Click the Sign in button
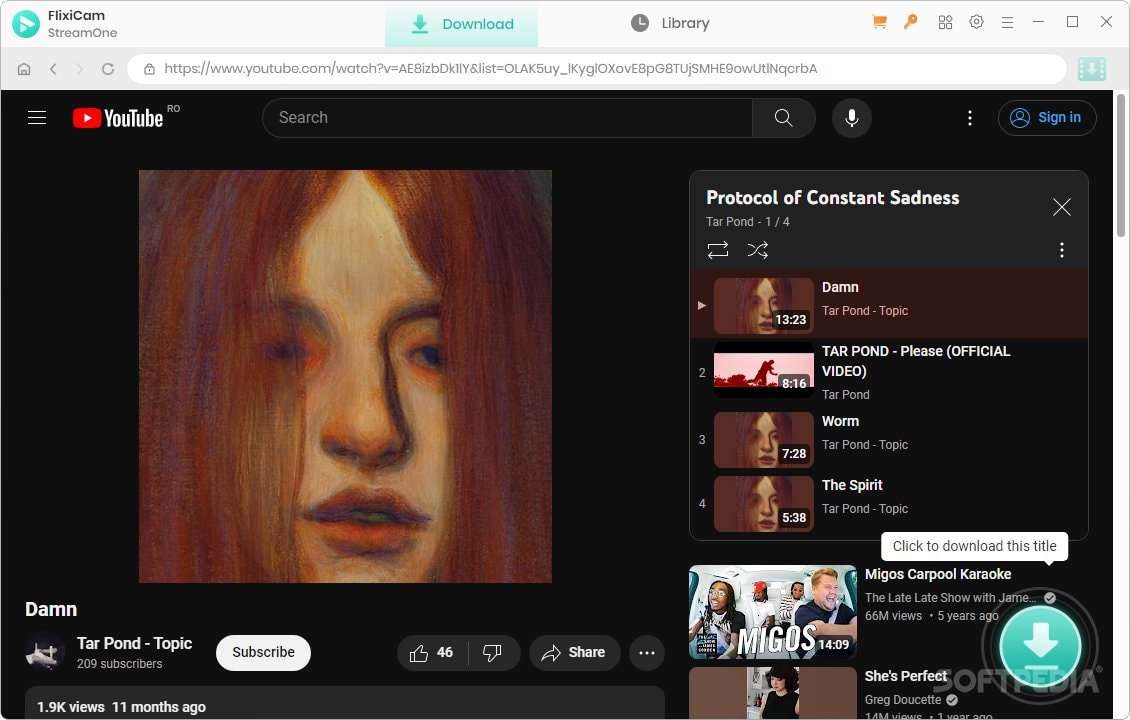 1047,117
